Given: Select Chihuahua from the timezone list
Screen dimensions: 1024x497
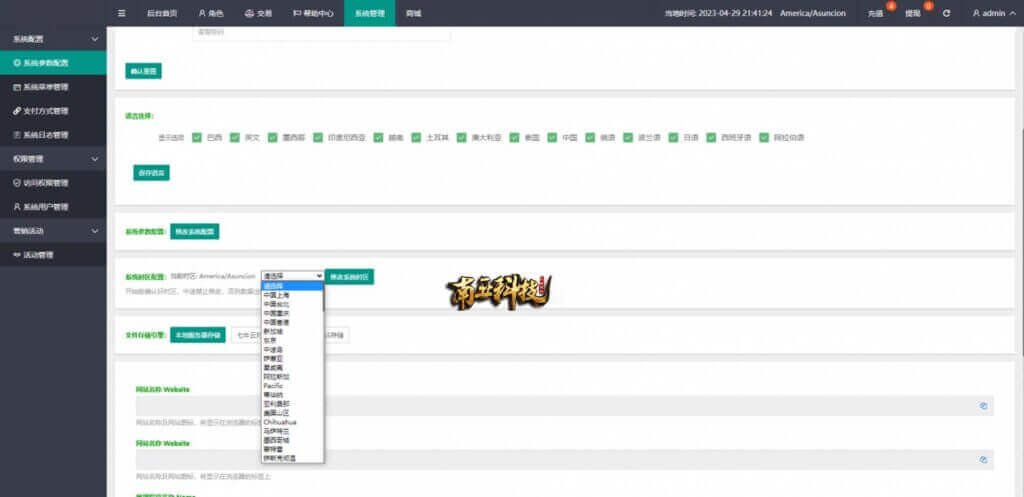Looking at the screenshot, I should [x=279, y=422].
